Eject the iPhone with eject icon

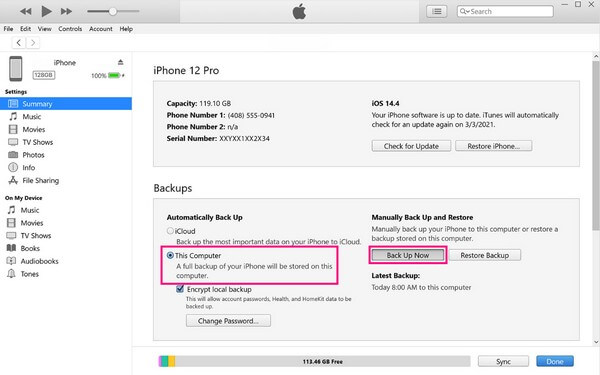point(121,62)
